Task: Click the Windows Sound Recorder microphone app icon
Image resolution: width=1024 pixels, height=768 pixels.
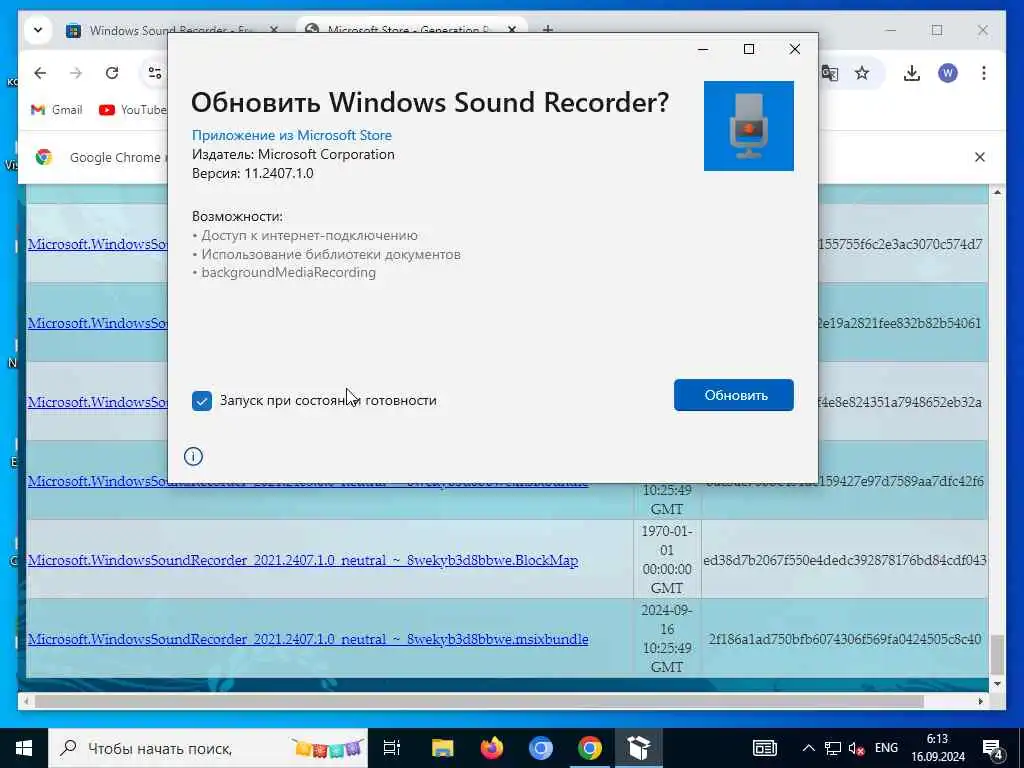Action: 748,126
